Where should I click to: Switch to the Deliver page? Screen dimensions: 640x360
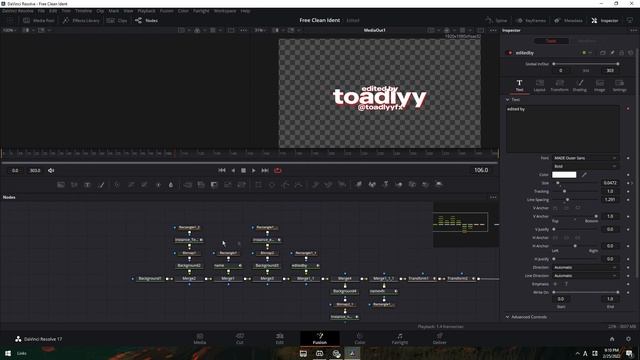[x=439, y=338]
